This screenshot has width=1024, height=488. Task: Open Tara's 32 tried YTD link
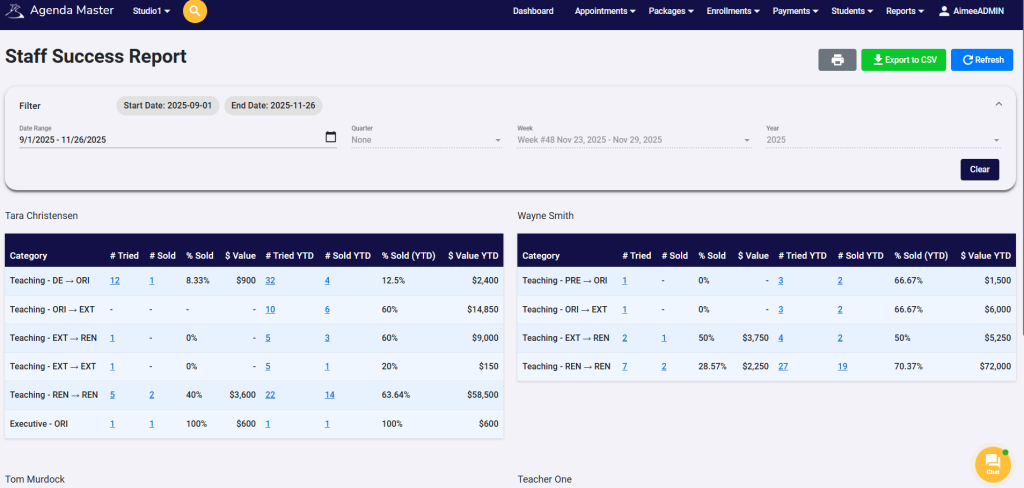[x=270, y=281]
